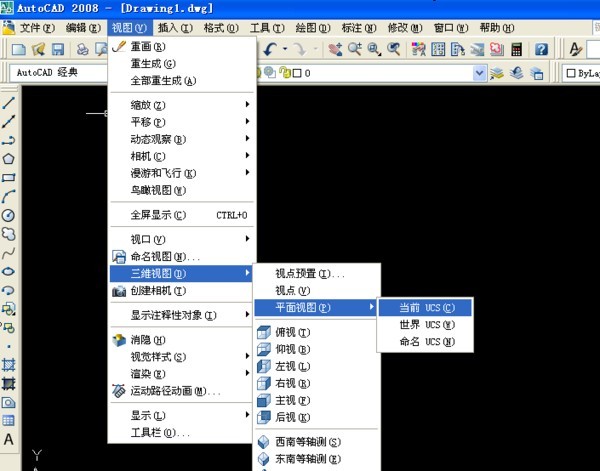Select the Circle draw tool
600x471 pixels.
(8, 215)
